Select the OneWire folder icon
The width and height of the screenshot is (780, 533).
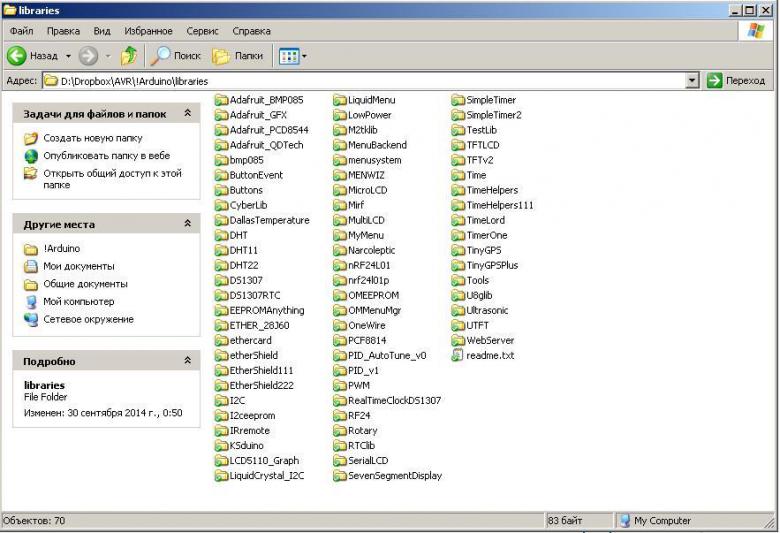click(x=339, y=325)
